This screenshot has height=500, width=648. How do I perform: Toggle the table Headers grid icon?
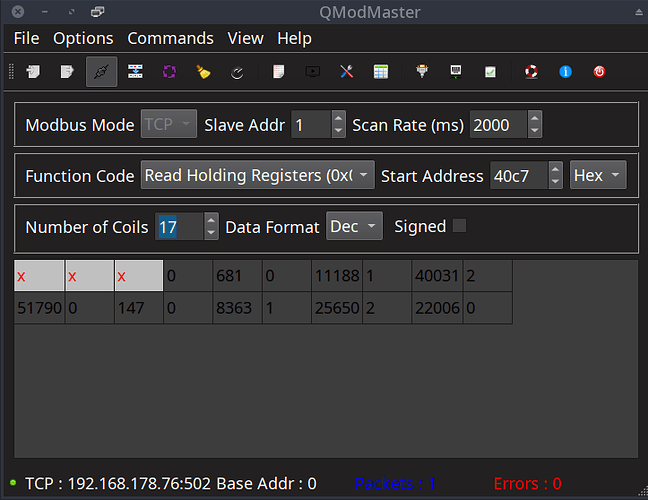381,72
